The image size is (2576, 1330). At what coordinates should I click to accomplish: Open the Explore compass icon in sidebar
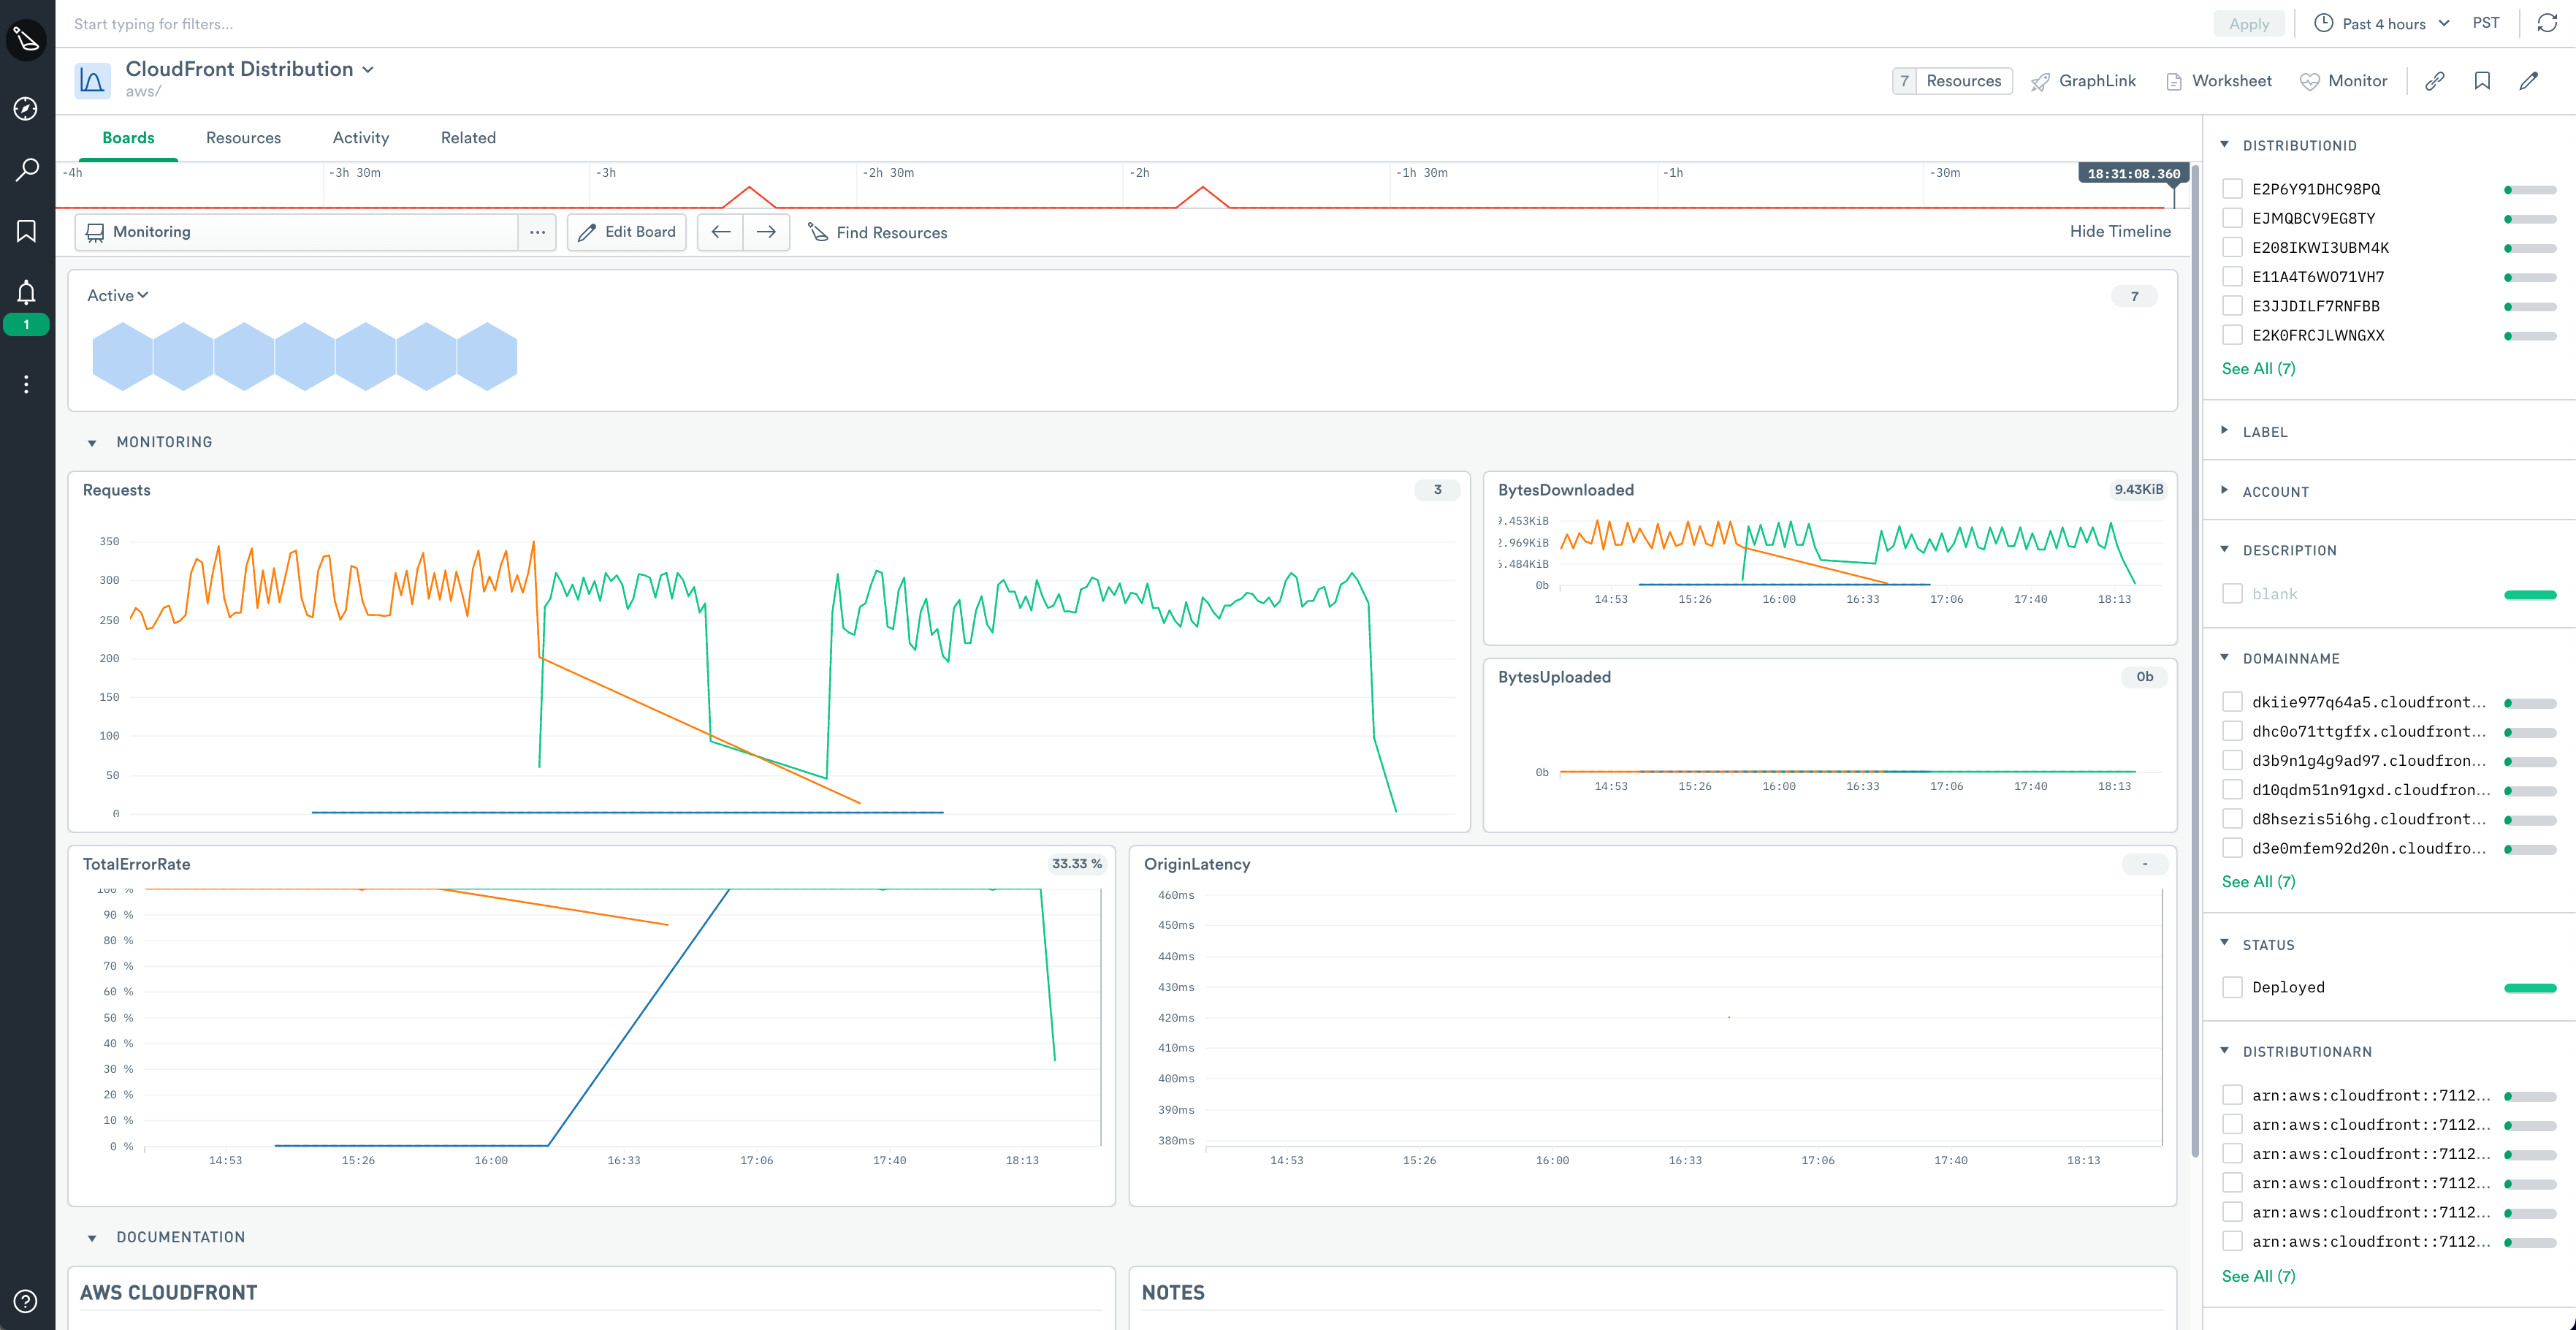[x=26, y=109]
